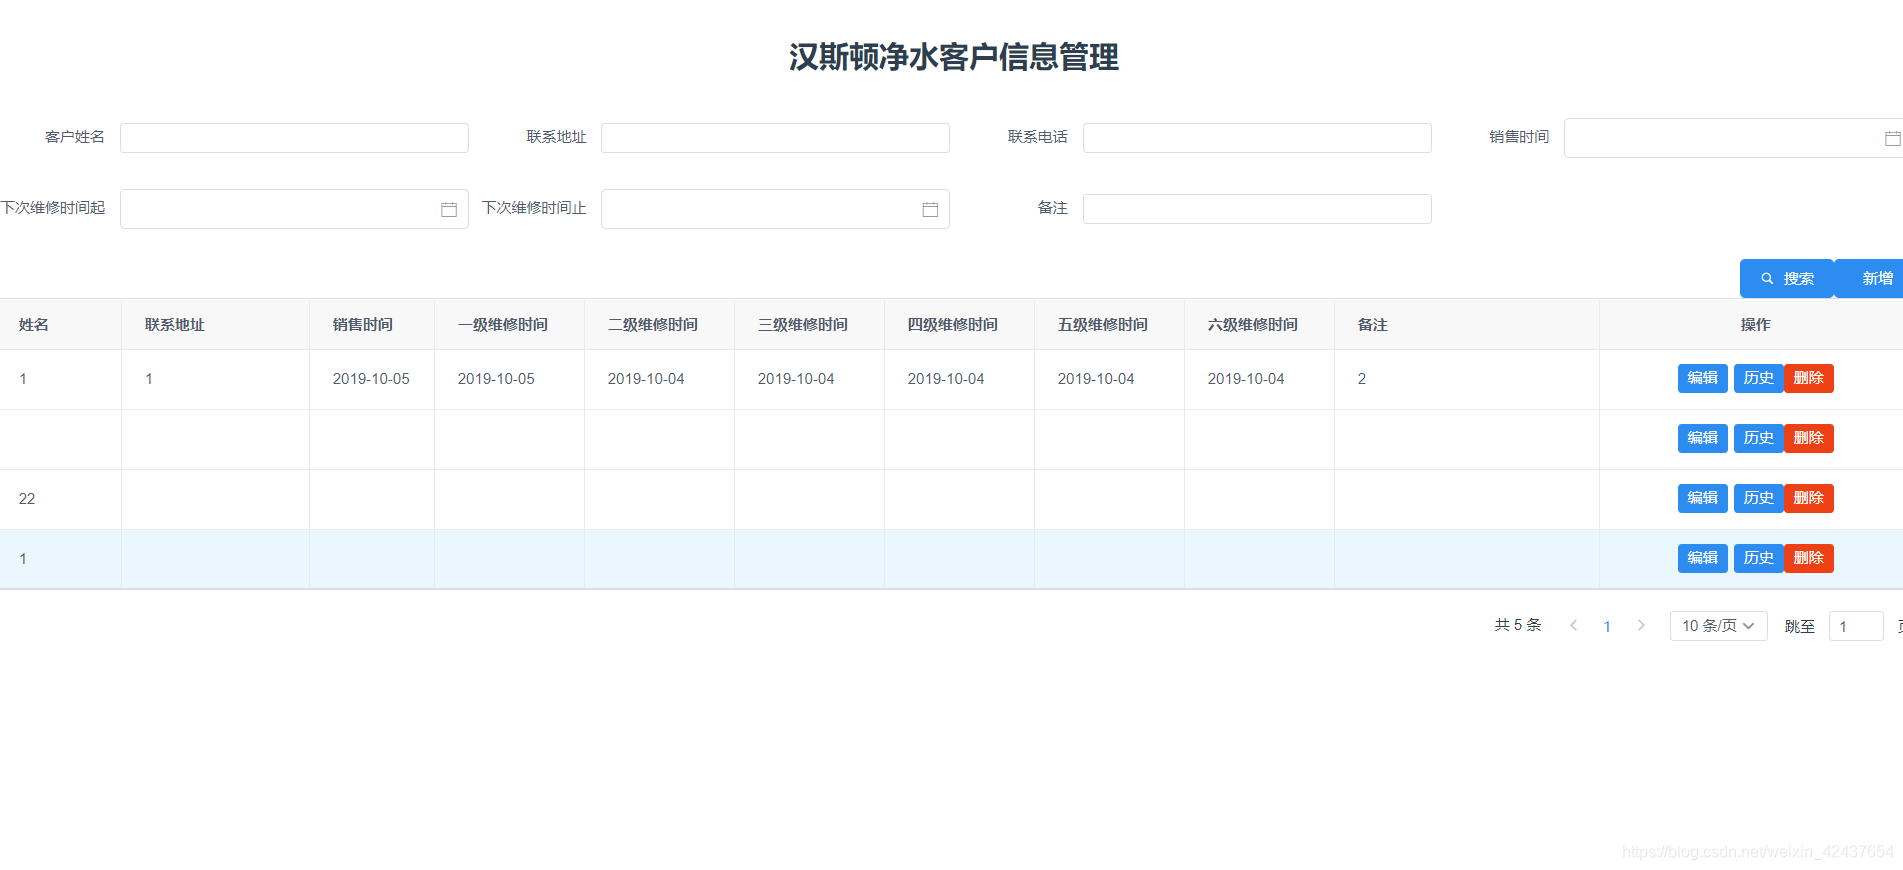
Task: Delete the row named 22
Action: click(1808, 498)
